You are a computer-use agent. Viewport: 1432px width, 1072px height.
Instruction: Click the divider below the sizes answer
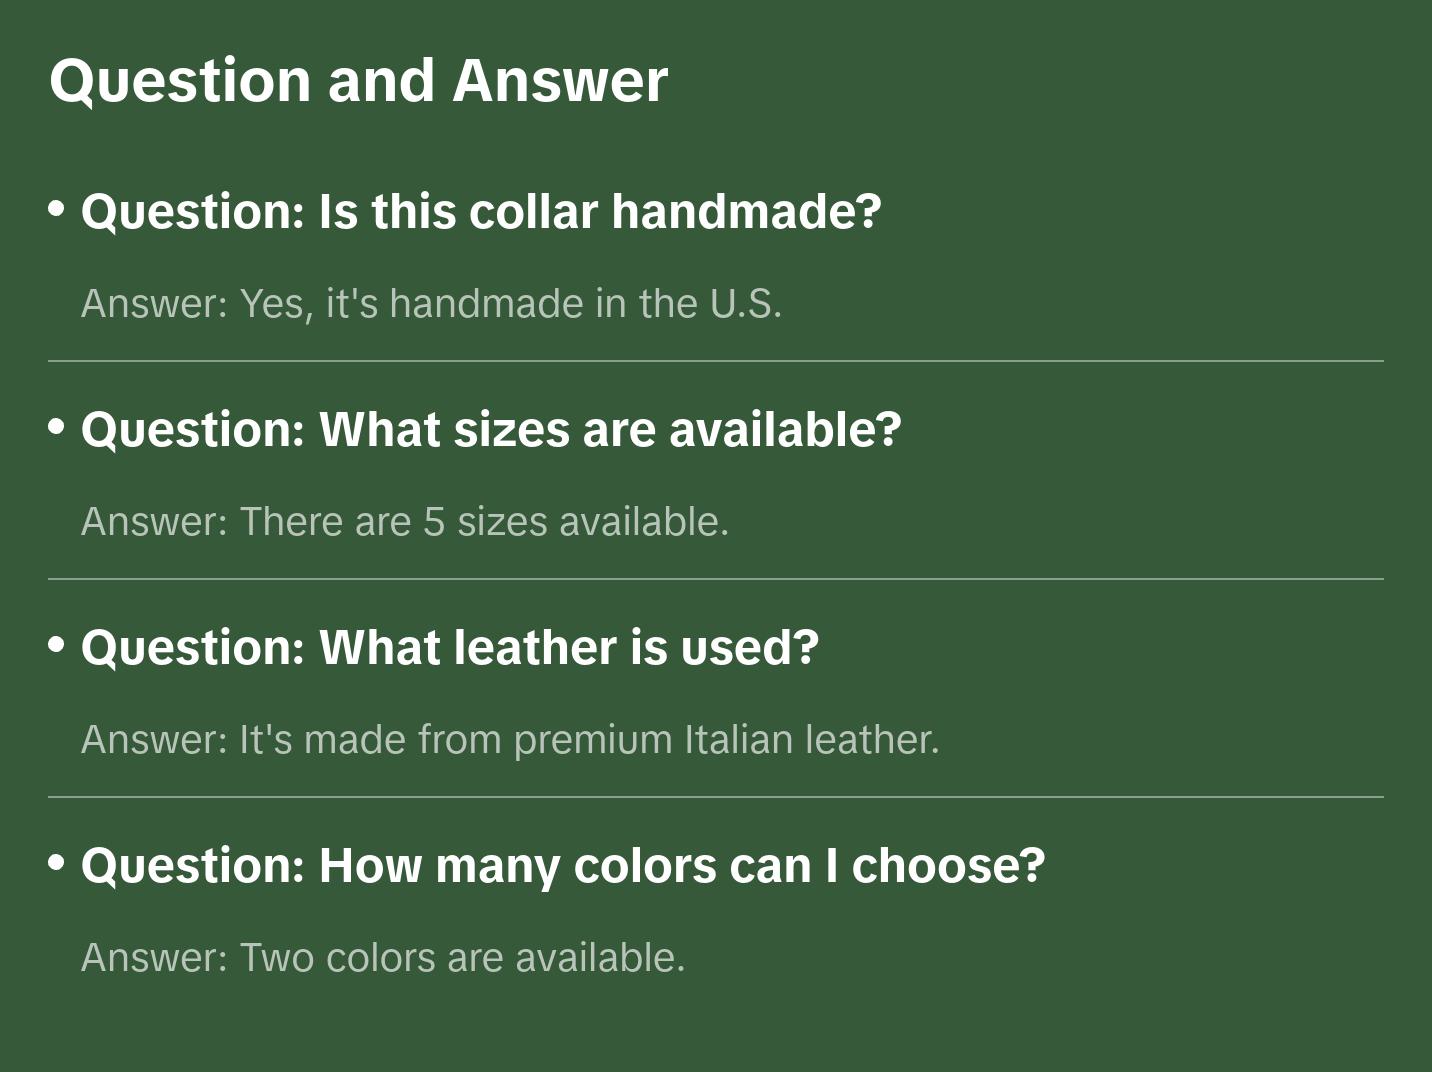[716, 579]
